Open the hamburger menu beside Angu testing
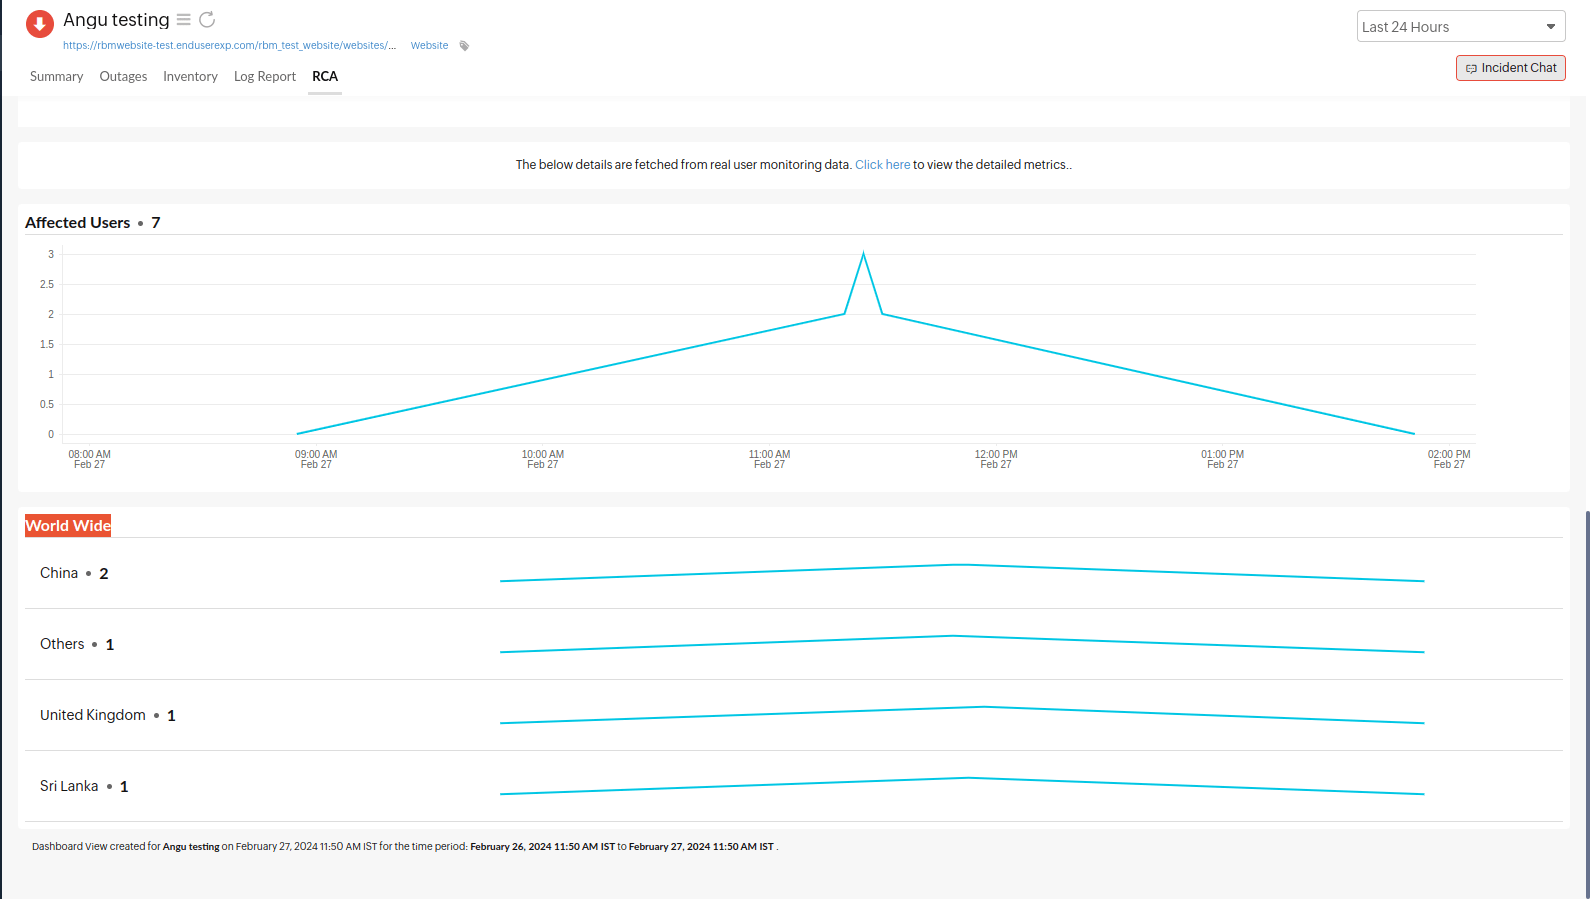The image size is (1590, 899). click(183, 20)
